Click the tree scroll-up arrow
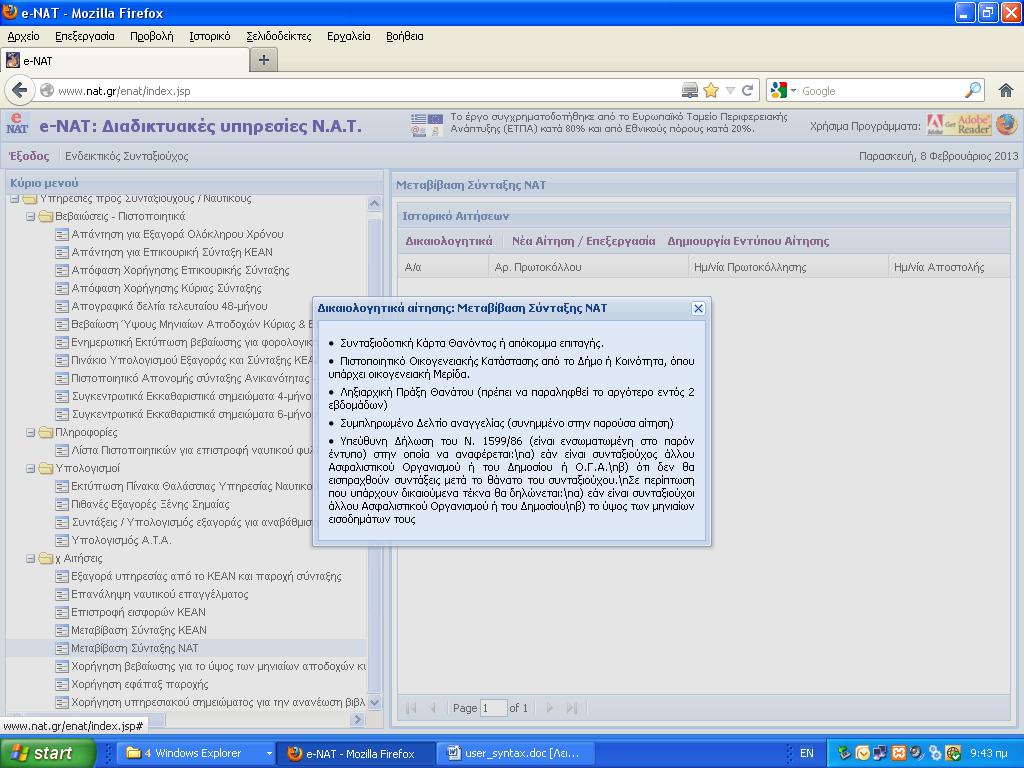This screenshot has width=1024, height=768. tap(374, 203)
